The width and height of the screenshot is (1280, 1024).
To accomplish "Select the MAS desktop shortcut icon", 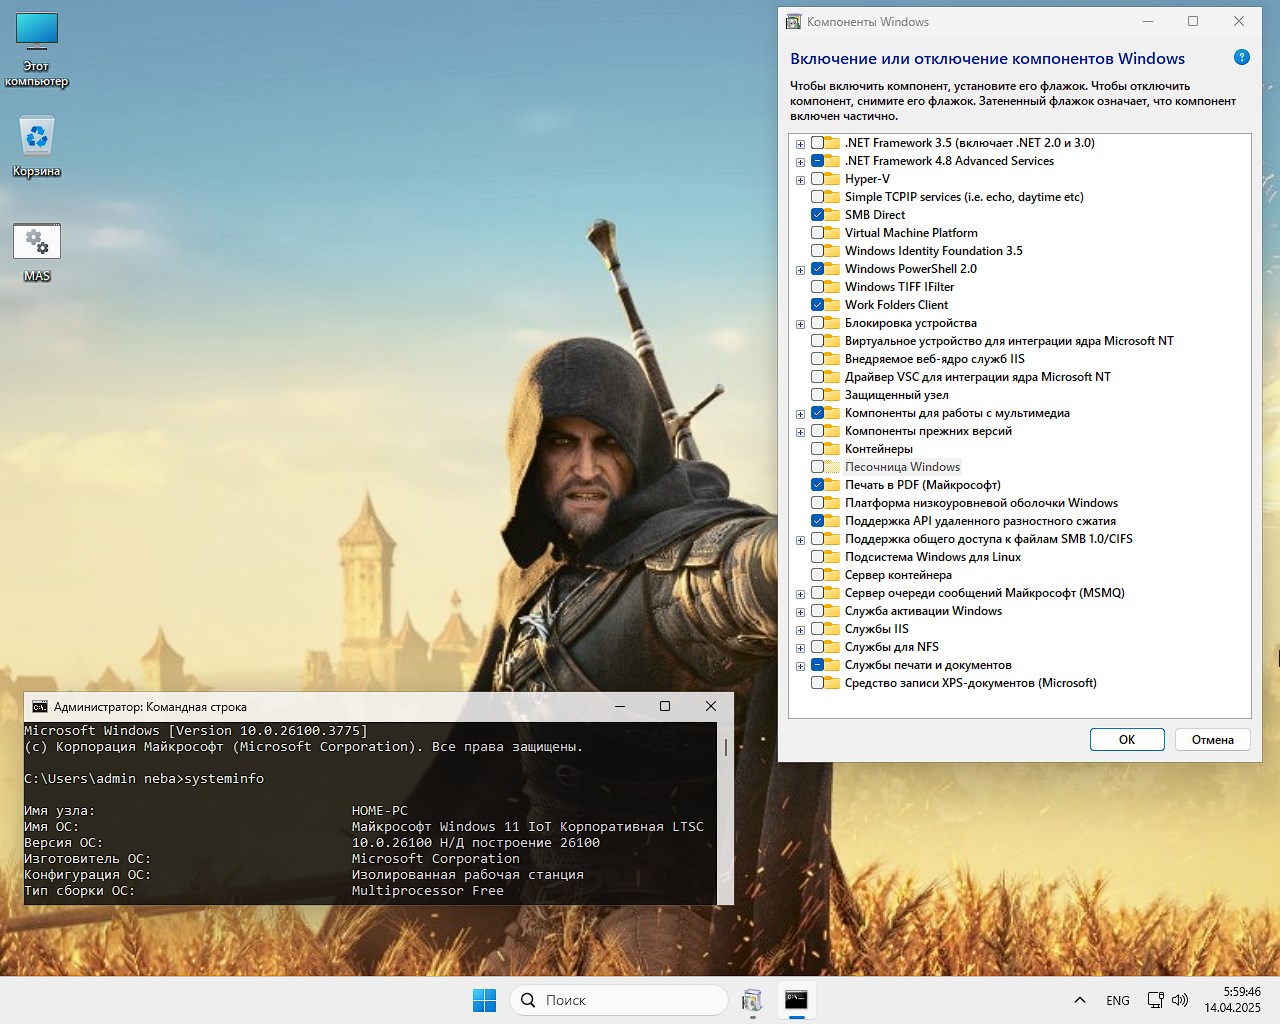I will pos(37,252).
